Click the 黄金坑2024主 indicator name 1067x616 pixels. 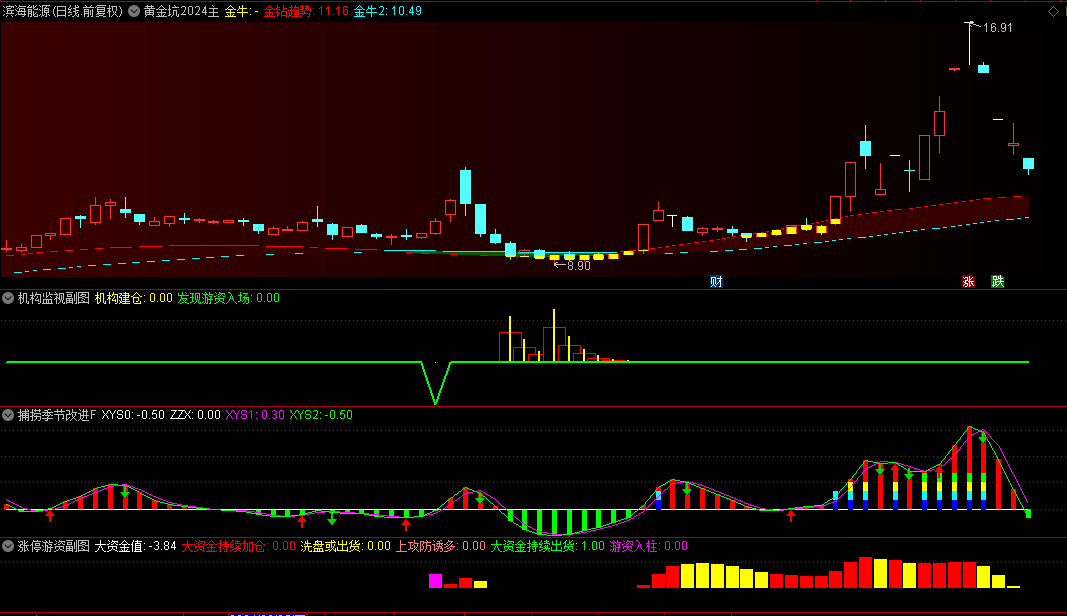181,11
